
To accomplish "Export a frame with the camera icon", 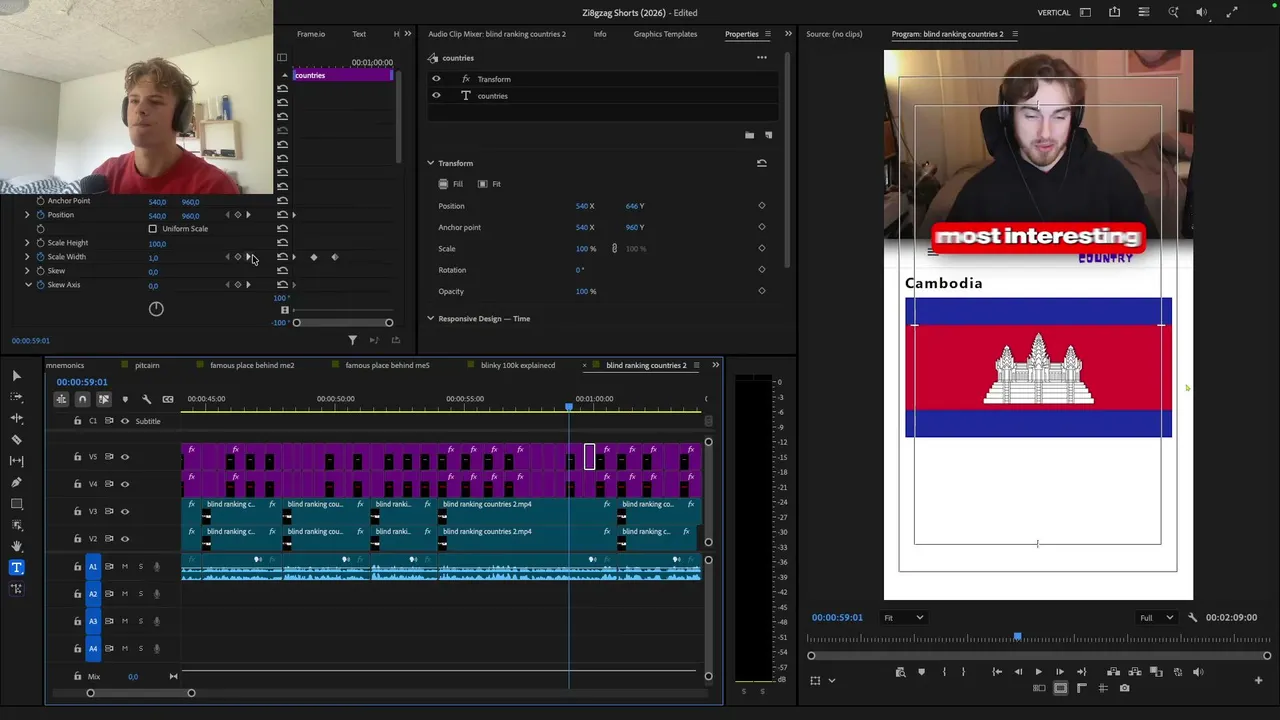I will pos(1125,688).
